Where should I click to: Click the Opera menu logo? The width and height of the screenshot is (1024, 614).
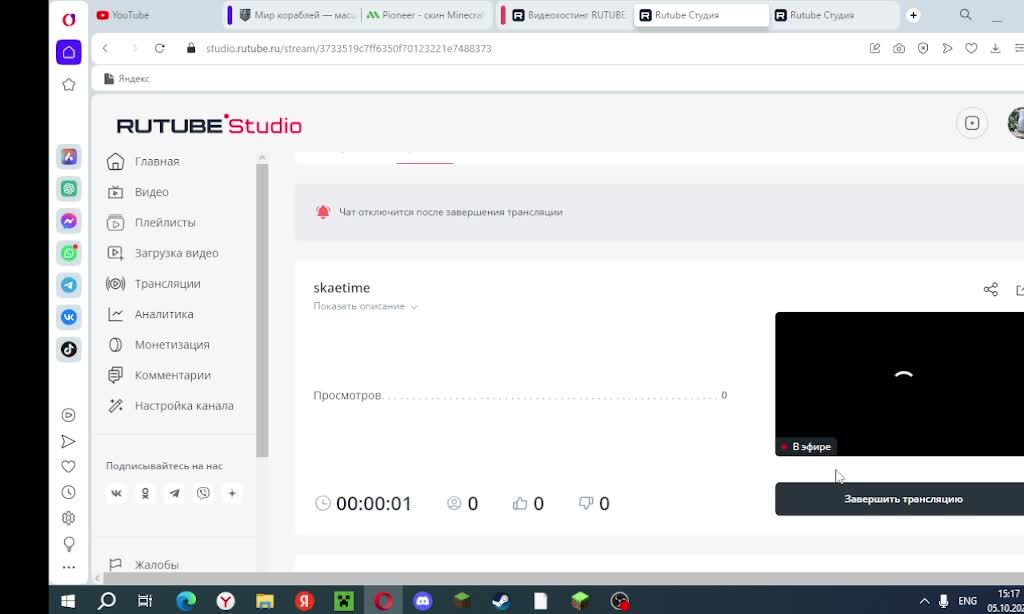69,20
